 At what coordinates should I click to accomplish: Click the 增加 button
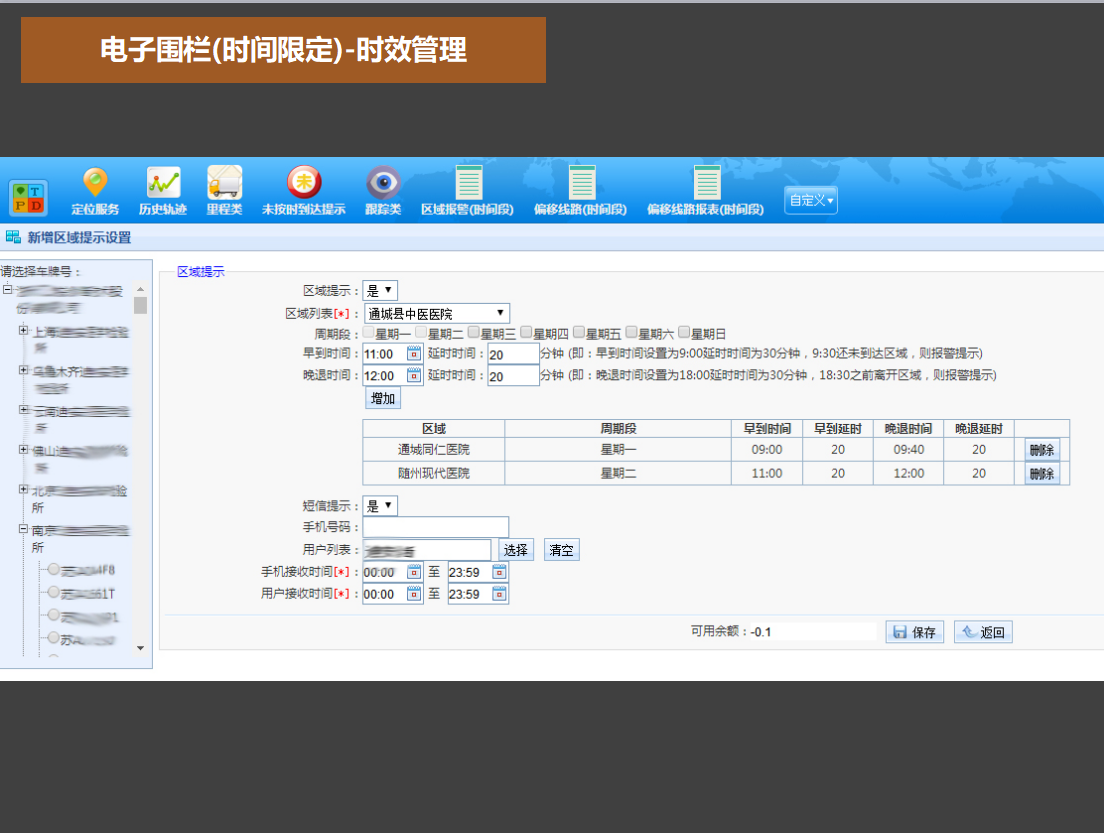click(383, 398)
